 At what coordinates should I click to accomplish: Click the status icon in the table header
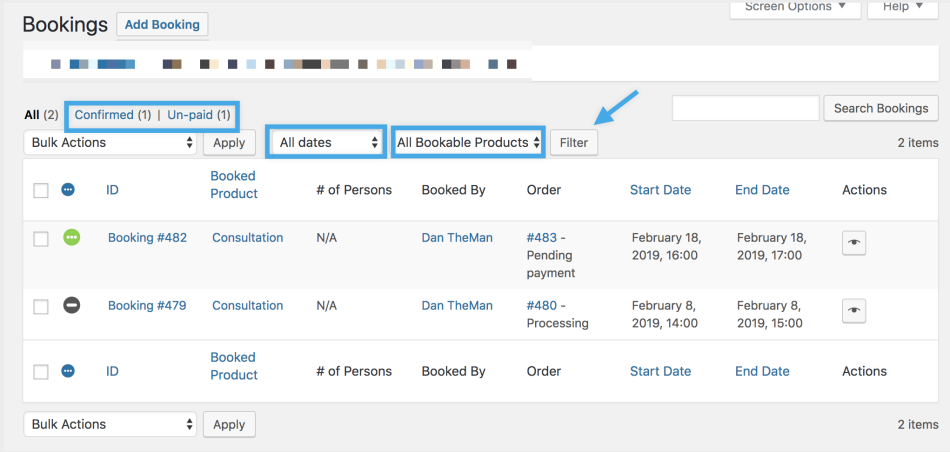[68, 189]
